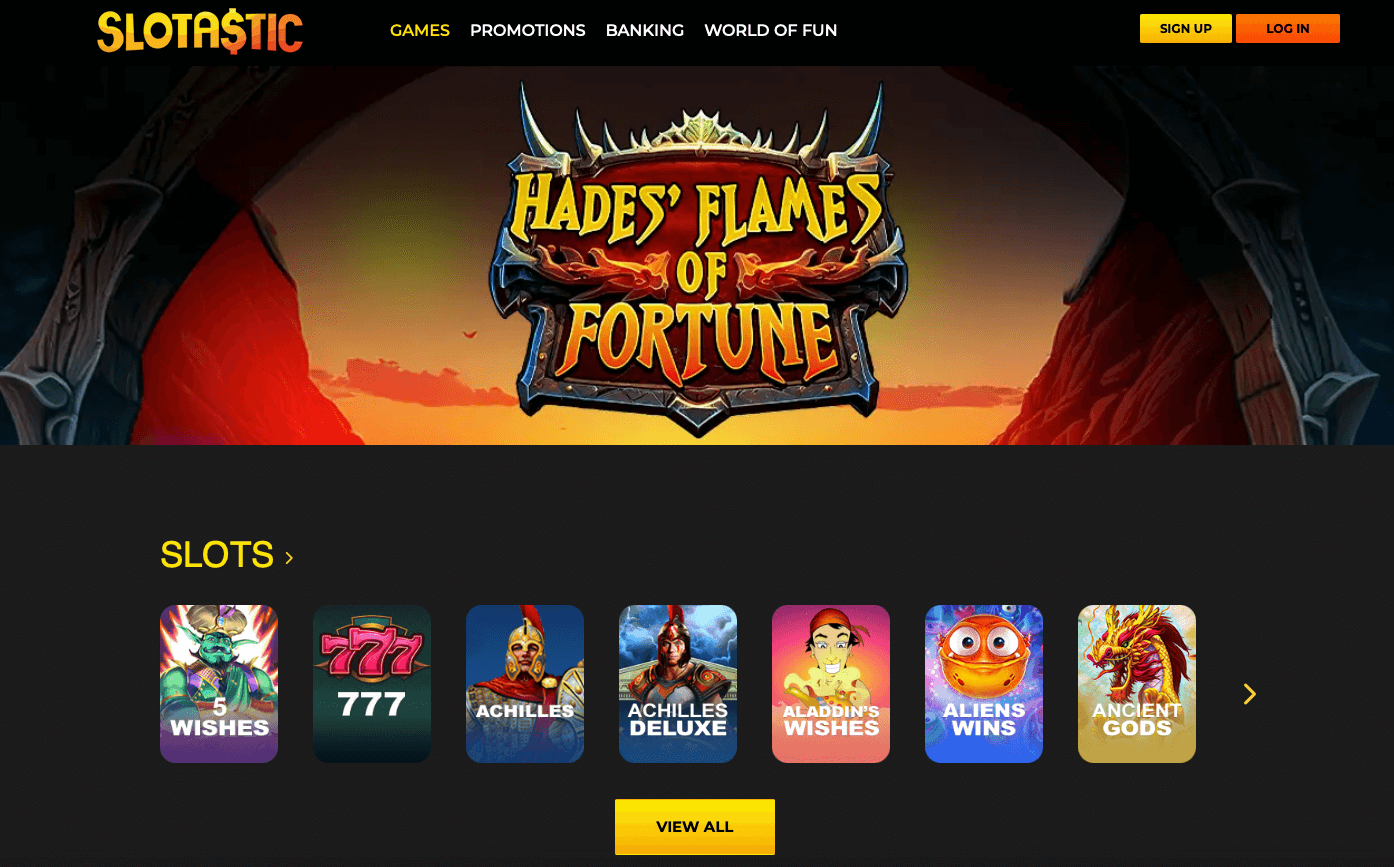The width and height of the screenshot is (1394, 867).
Task: Click the red 777 emblem artwork
Action: (x=372, y=654)
